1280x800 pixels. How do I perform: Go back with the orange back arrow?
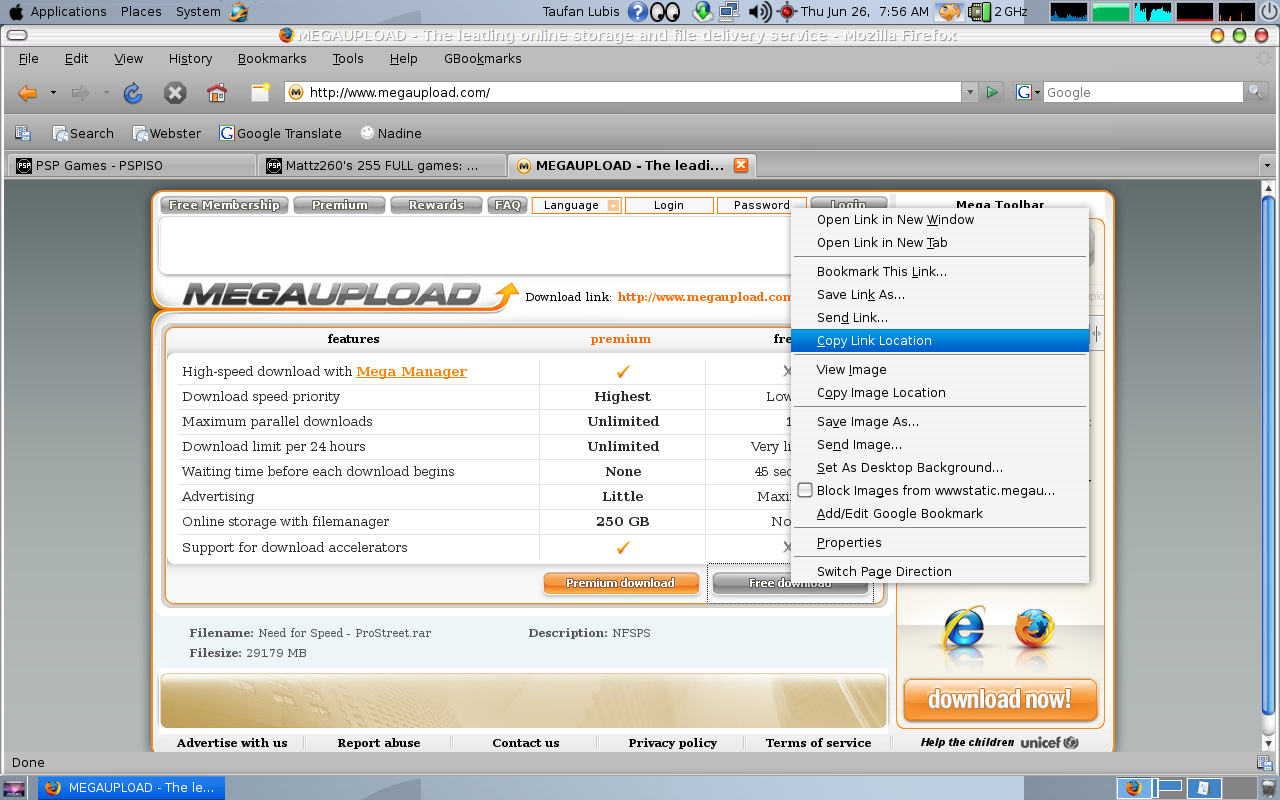tap(27, 93)
